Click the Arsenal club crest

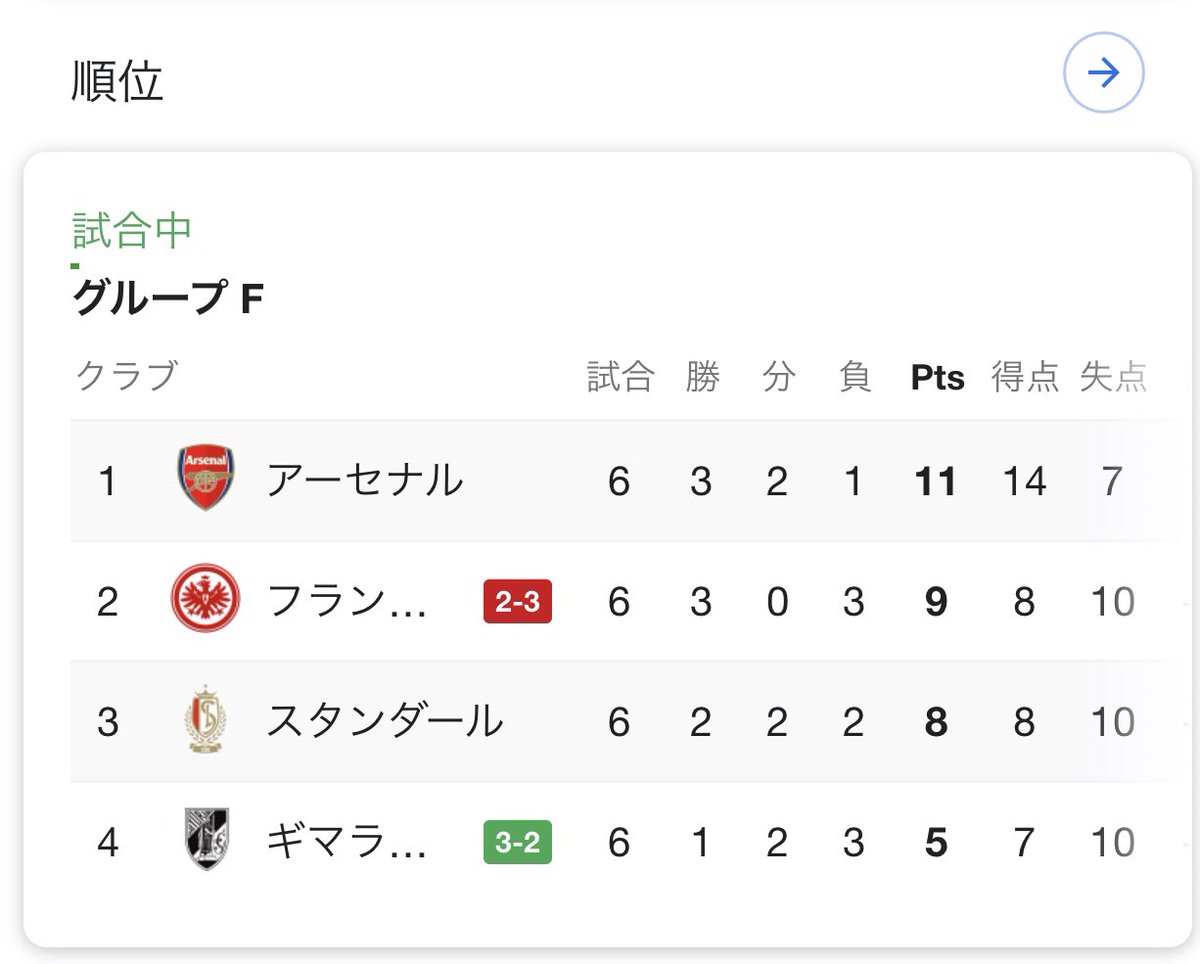point(205,480)
